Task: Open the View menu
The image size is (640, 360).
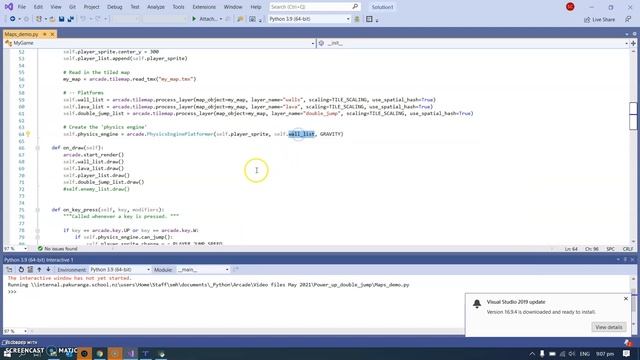Action: [x=56, y=7]
